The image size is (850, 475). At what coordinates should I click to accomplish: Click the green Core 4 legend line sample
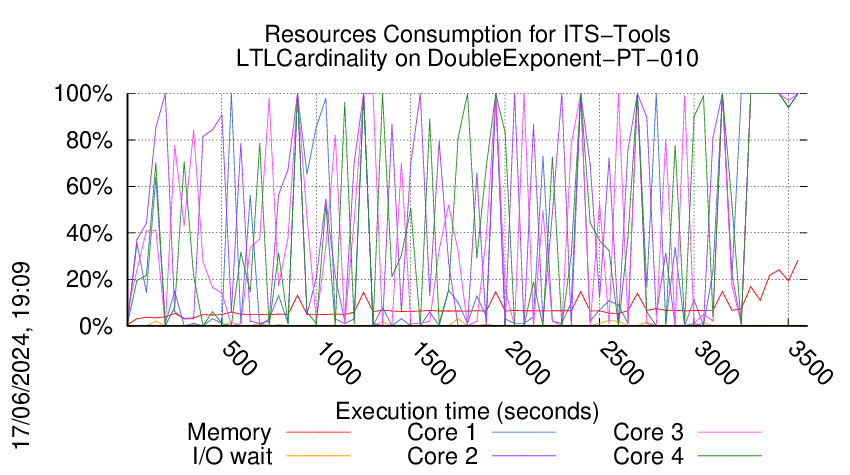click(730, 456)
